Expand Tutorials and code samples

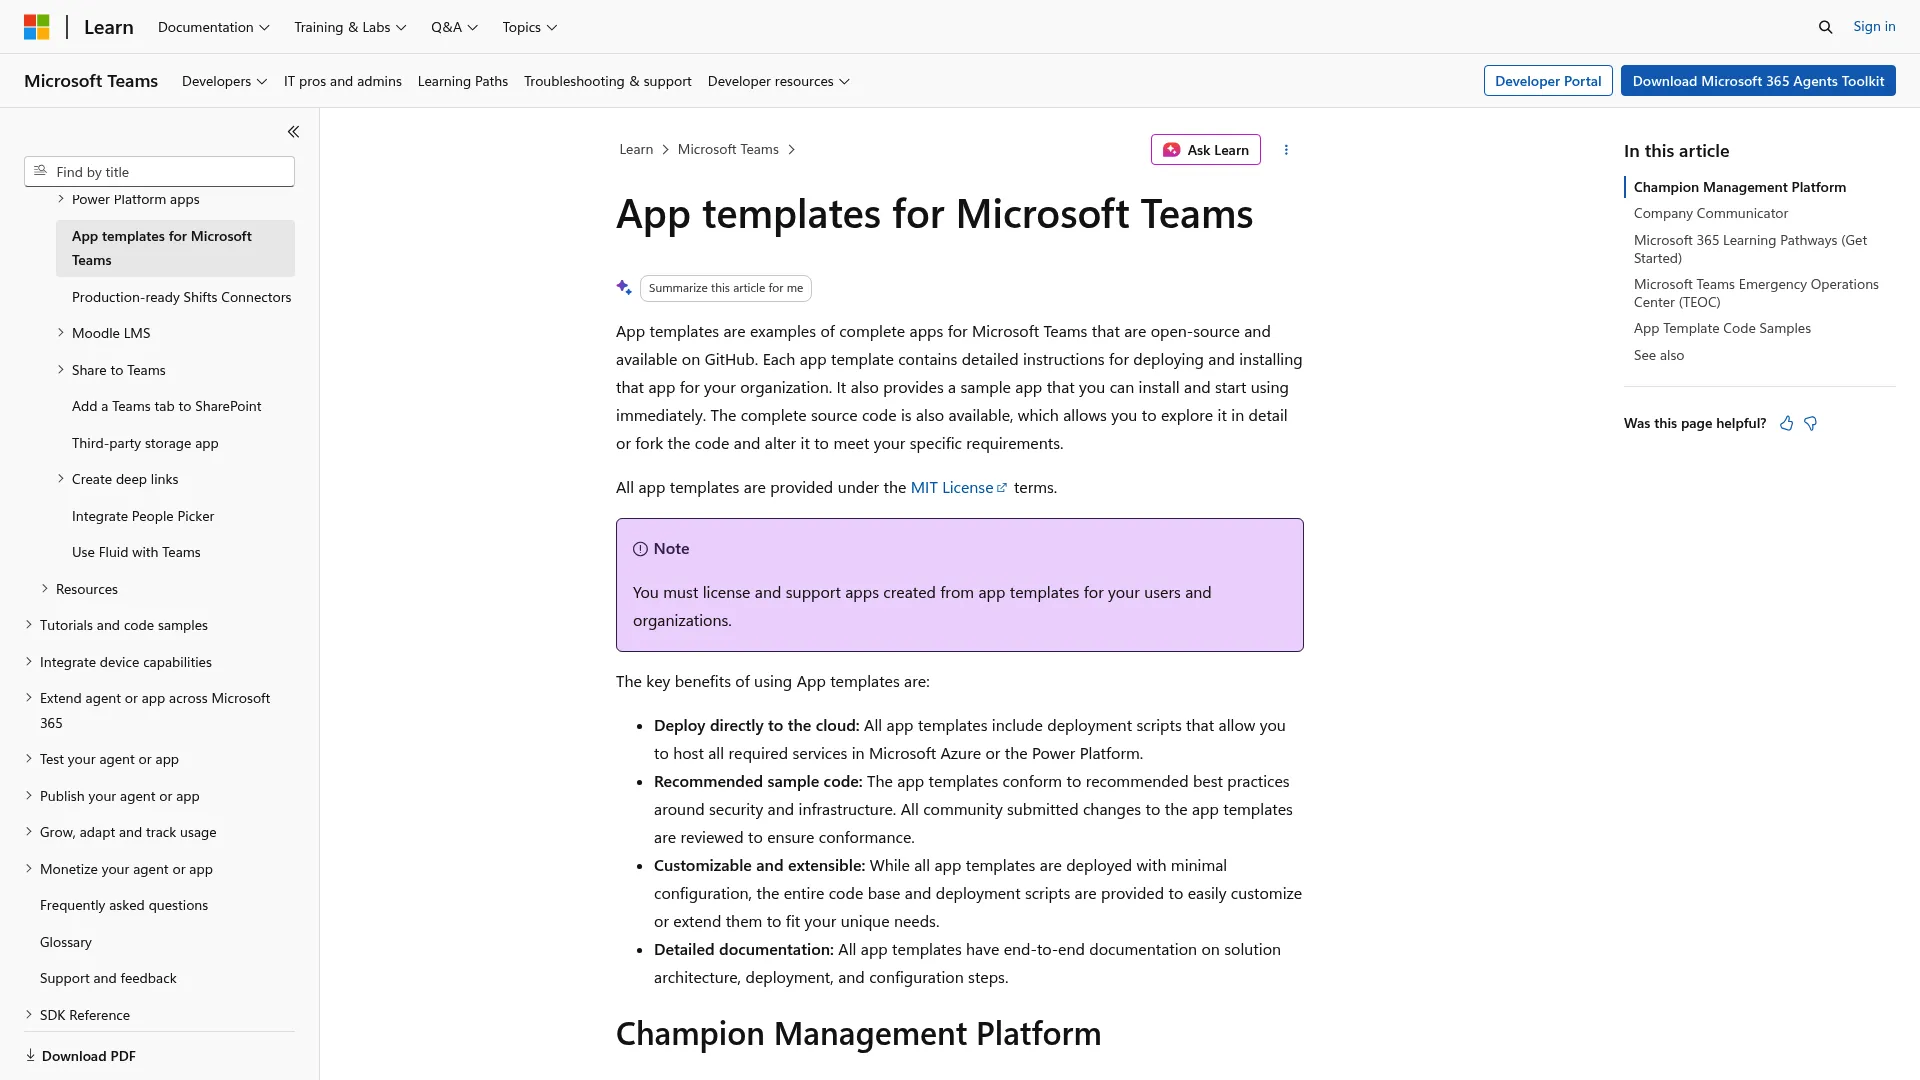(x=29, y=625)
